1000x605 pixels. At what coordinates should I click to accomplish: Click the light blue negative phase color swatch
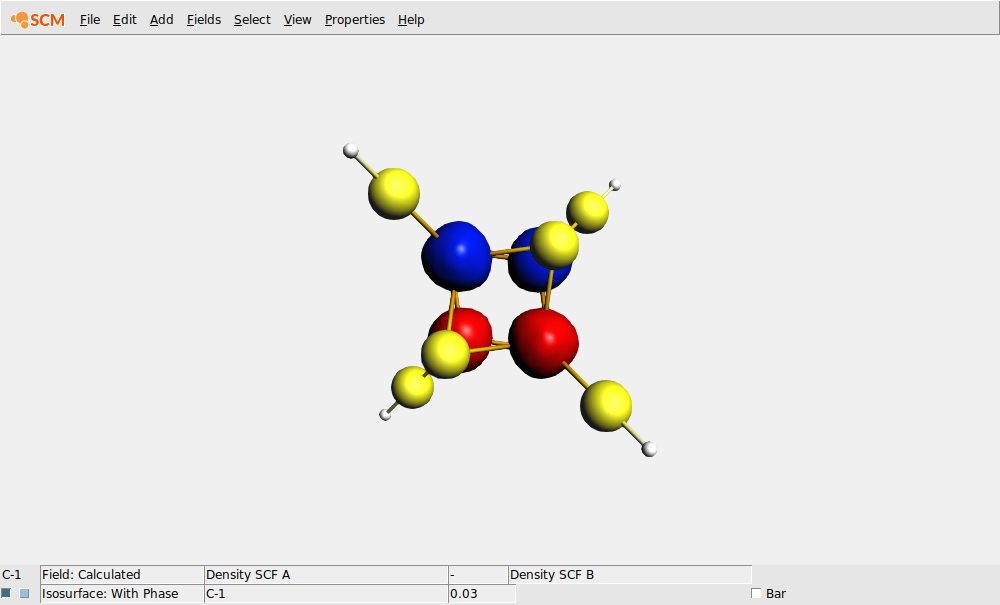23,593
